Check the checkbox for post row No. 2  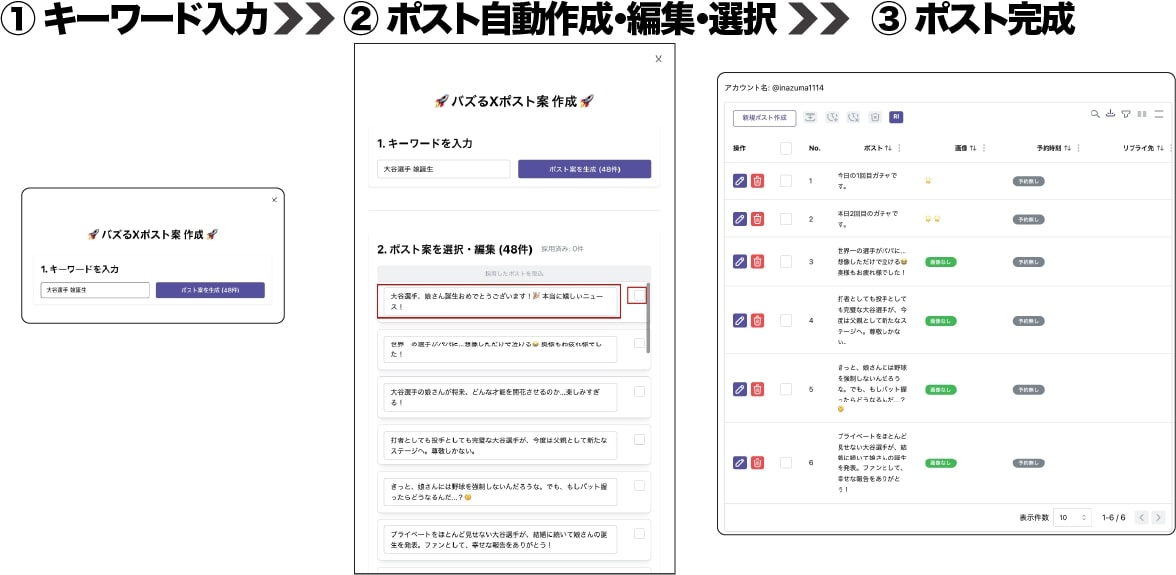tap(786, 219)
